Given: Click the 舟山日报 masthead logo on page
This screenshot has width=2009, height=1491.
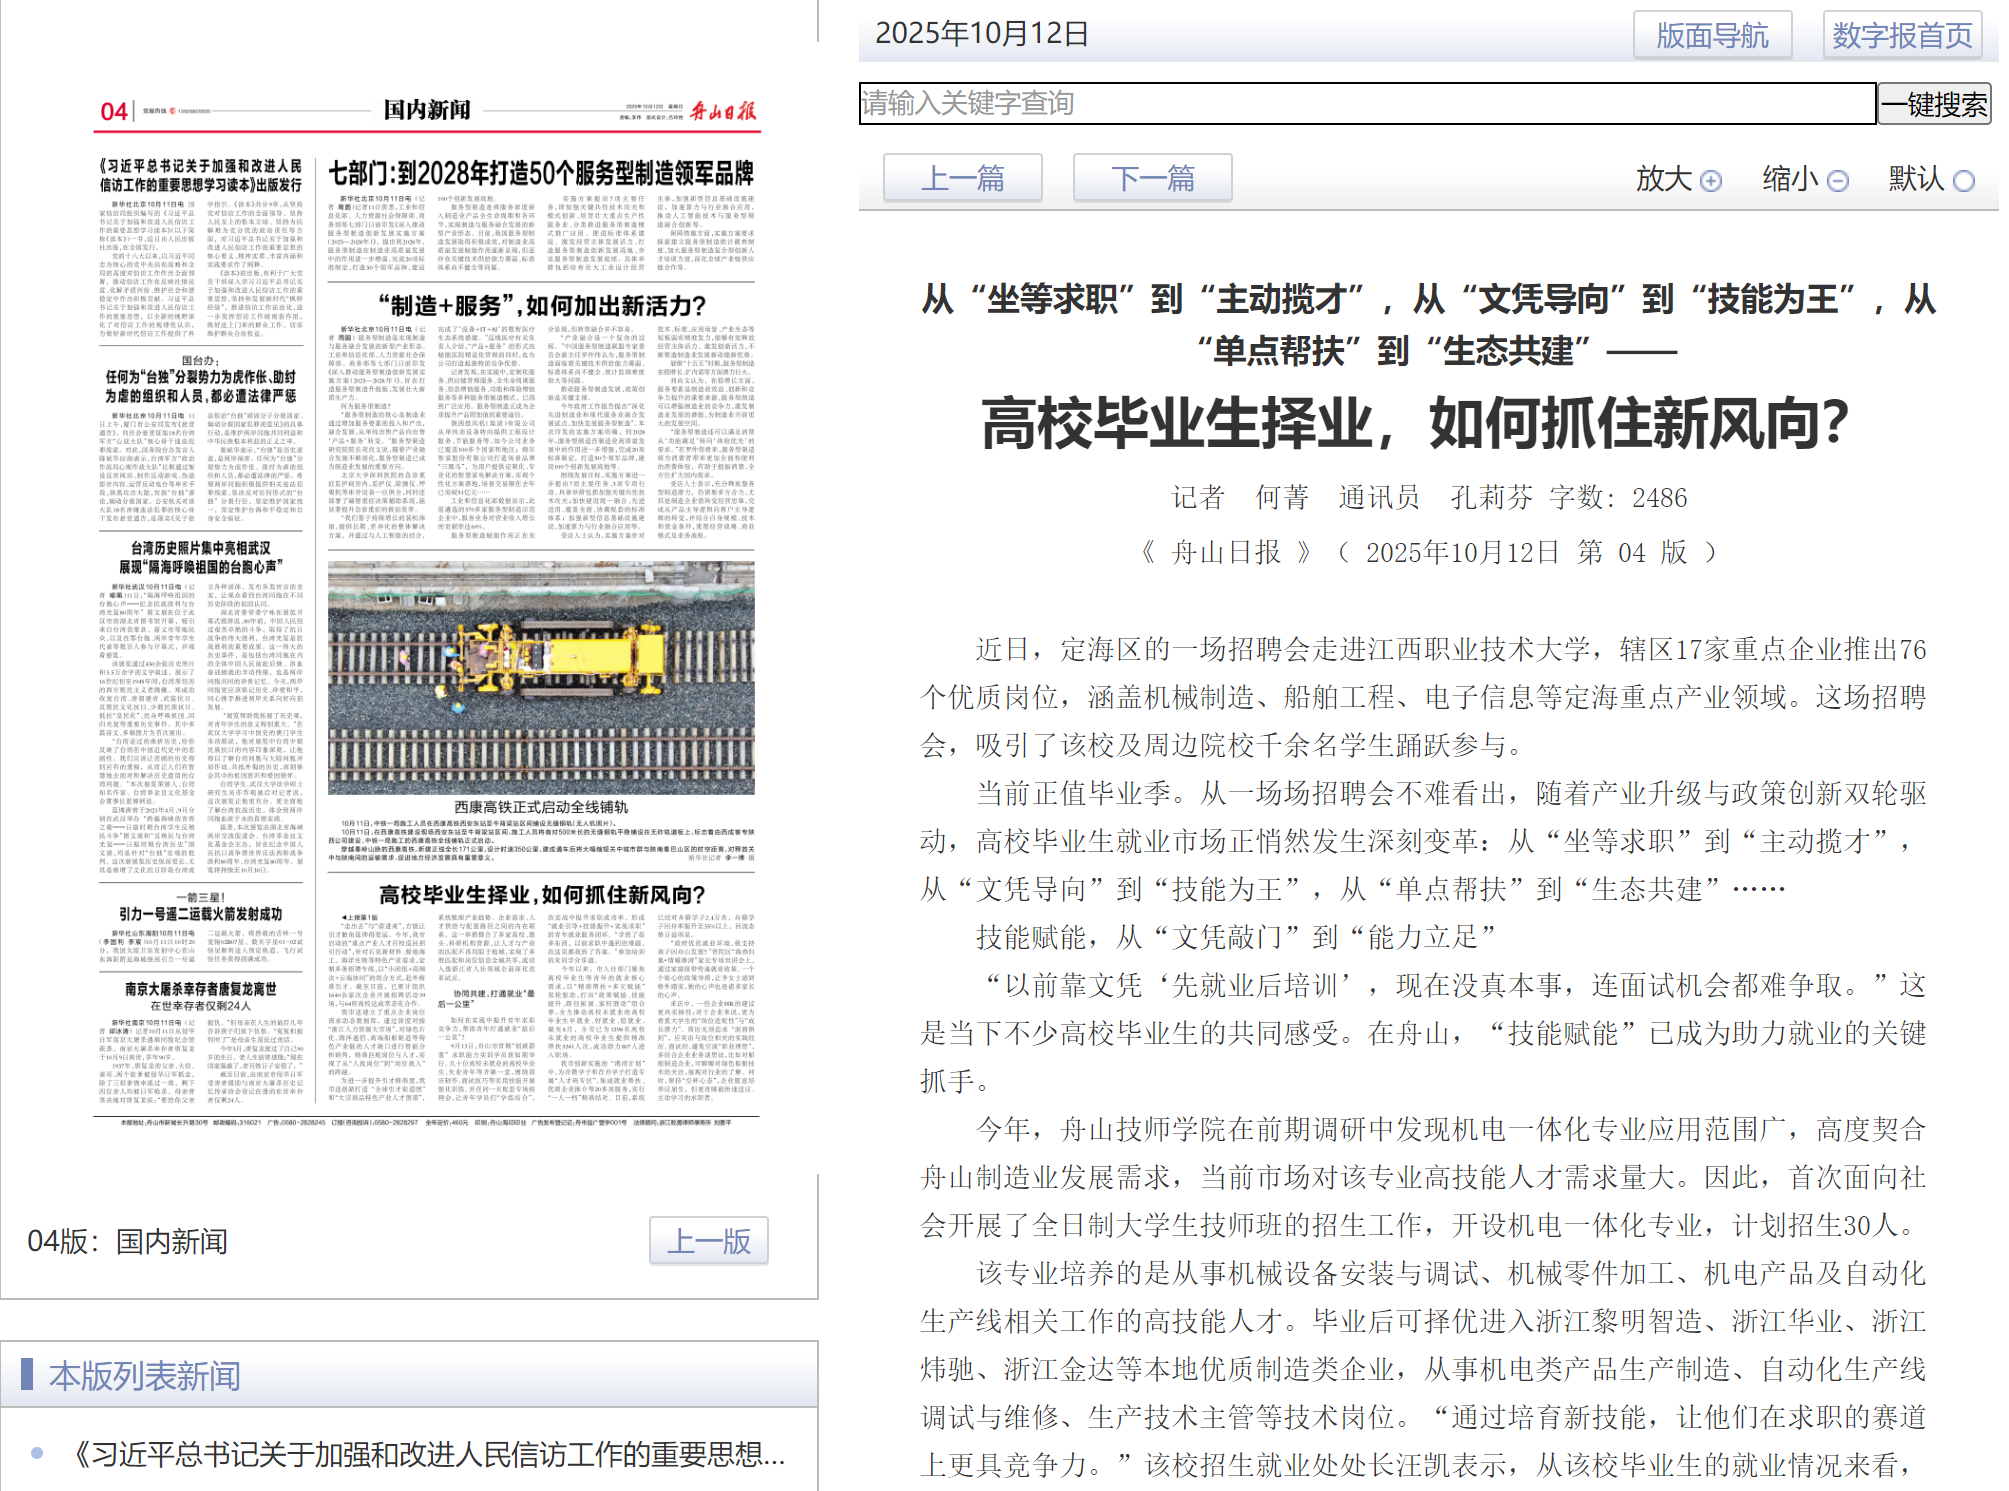Looking at the screenshot, I should point(723,110).
